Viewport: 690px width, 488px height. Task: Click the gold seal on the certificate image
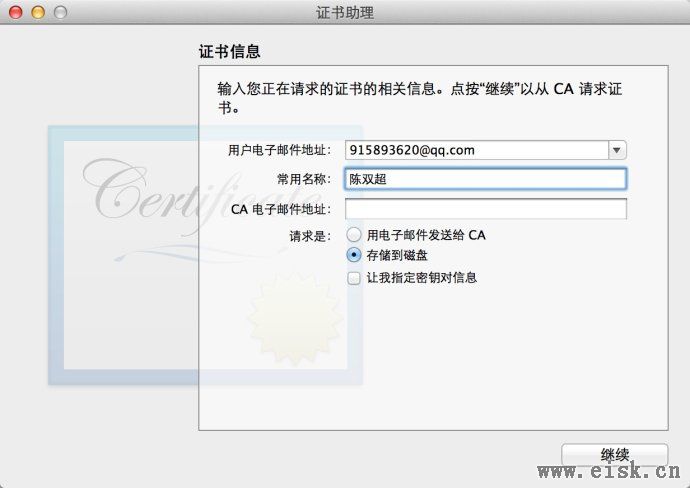(x=296, y=318)
